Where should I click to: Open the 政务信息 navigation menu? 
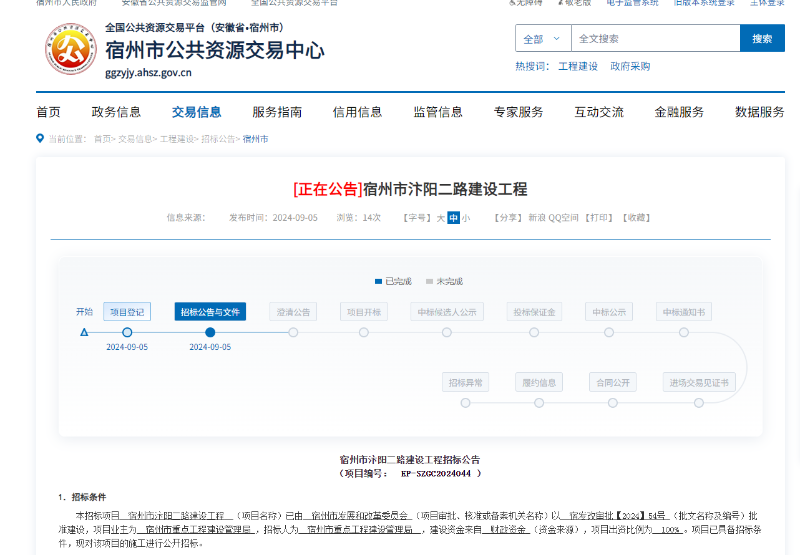click(116, 112)
